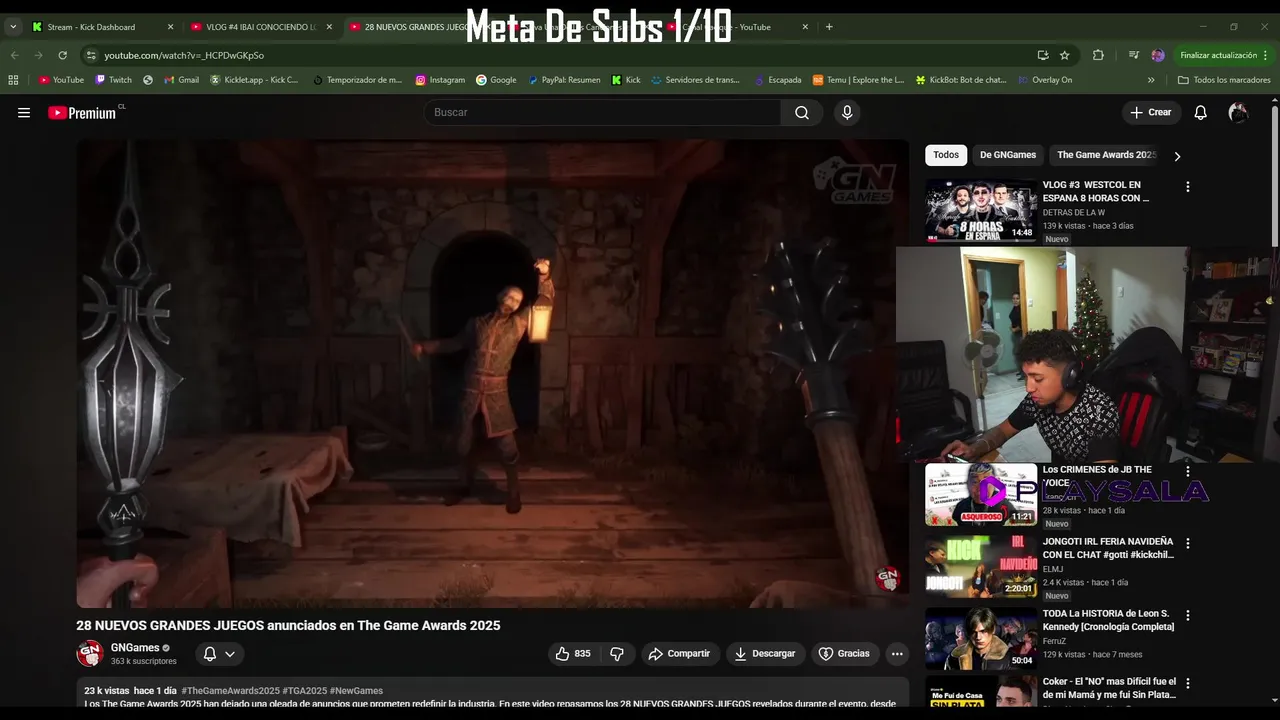This screenshot has height=720, width=1280.
Task: Open the YouTube guide hamburger menu
Action: (x=24, y=113)
